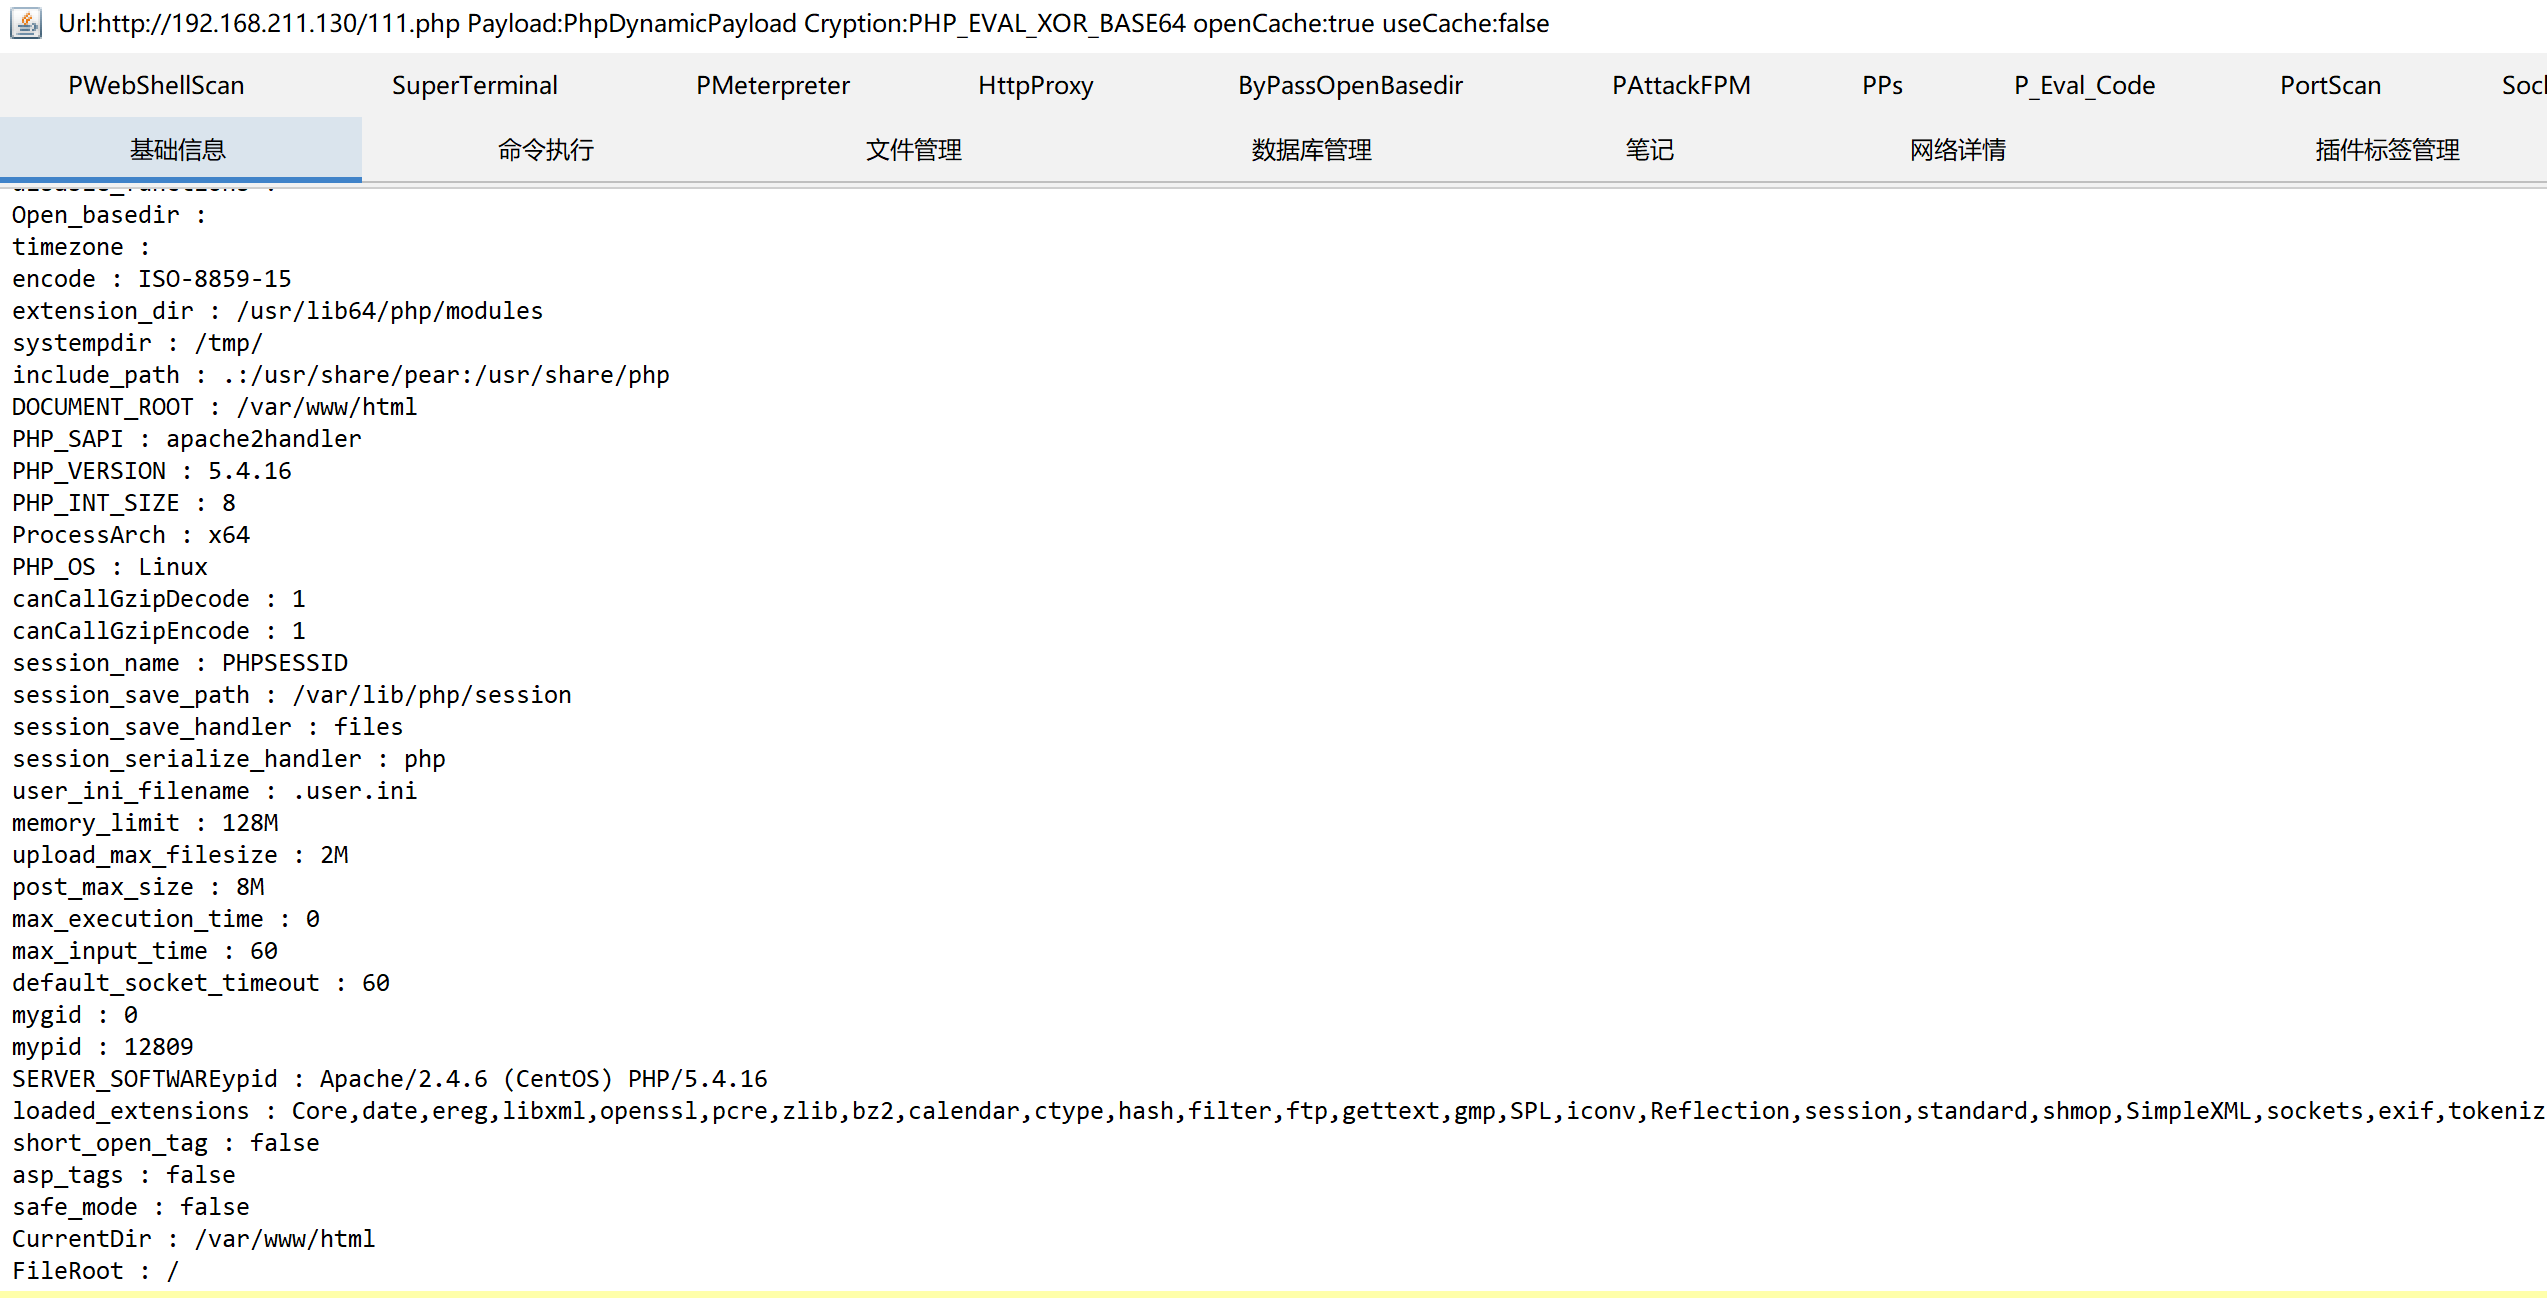Screen dimensions: 2547x1298
Task: Select the 基础信息 tab
Action: [x=178, y=149]
